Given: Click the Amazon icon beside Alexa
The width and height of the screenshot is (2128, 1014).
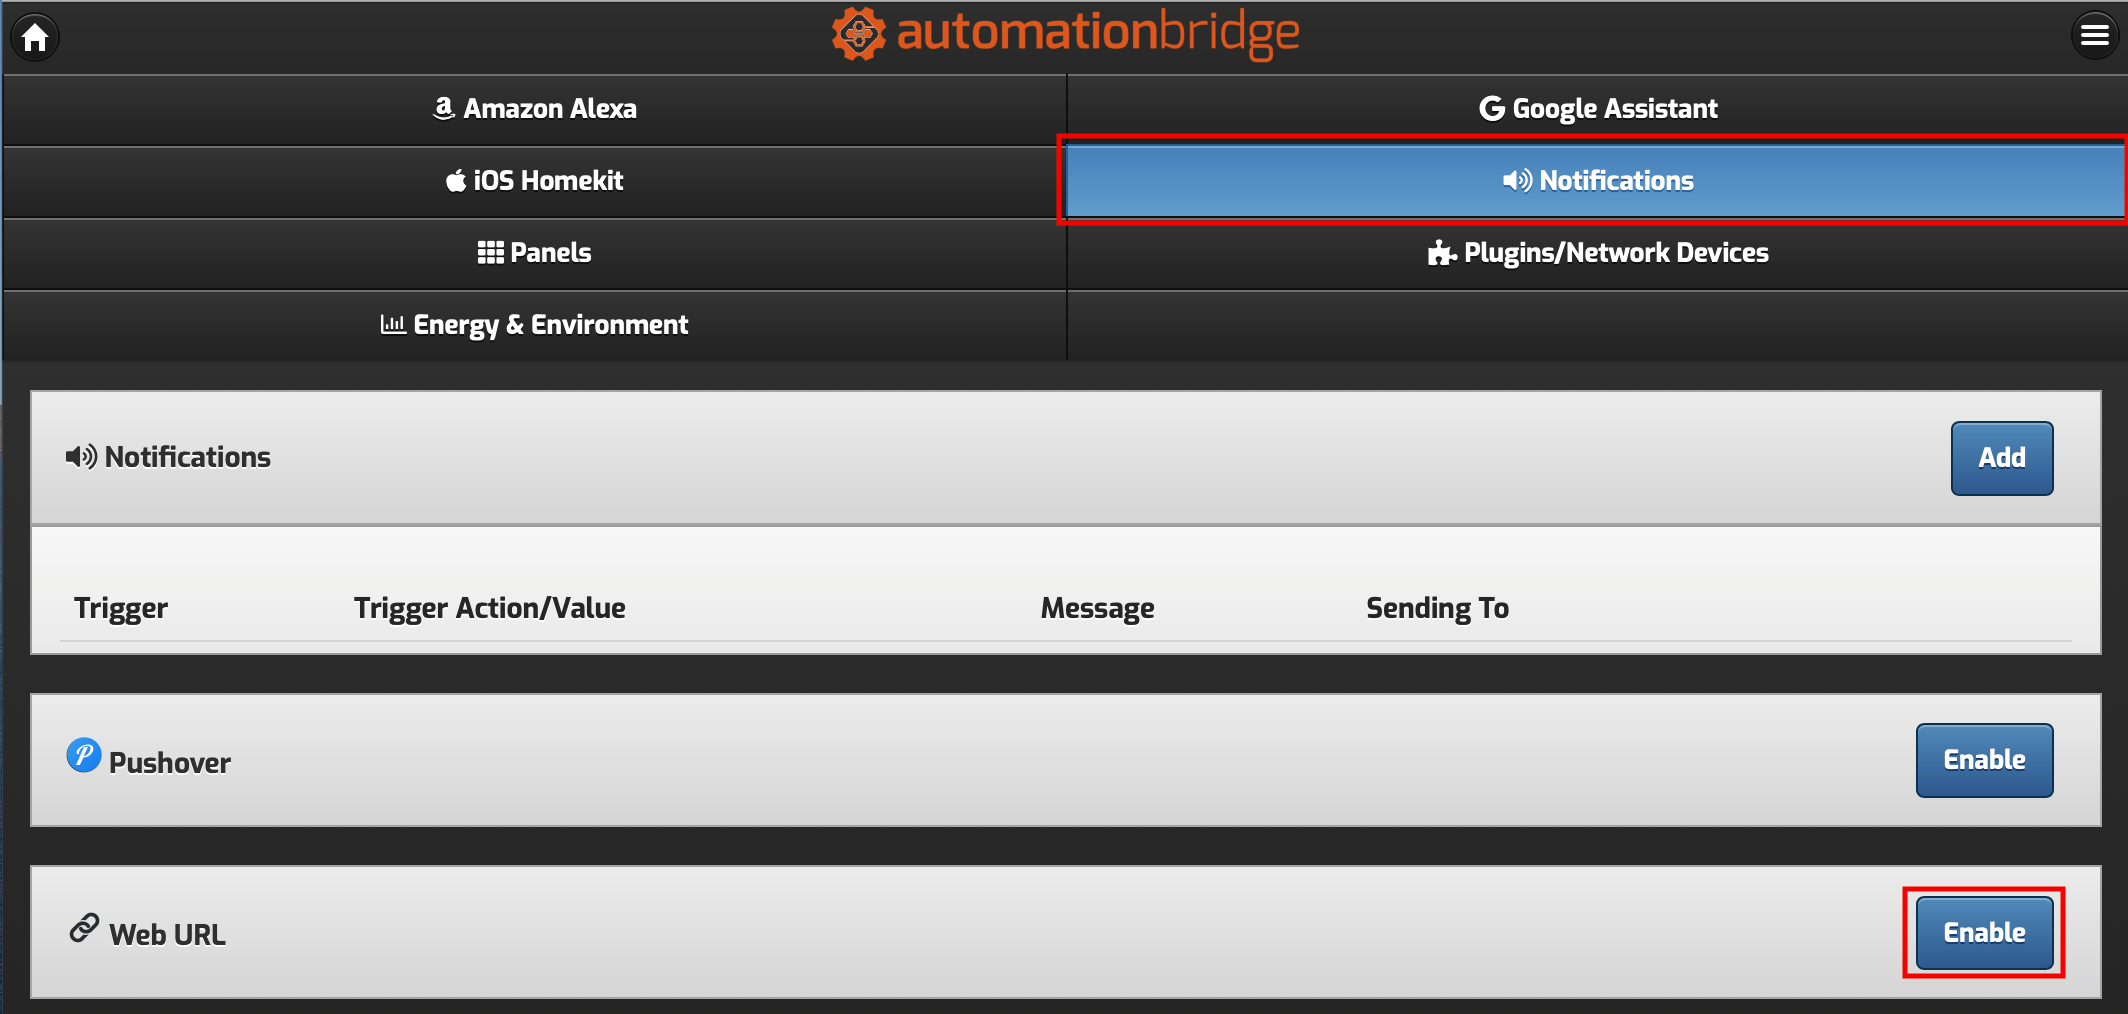Looking at the screenshot, I should coord(444,108).
